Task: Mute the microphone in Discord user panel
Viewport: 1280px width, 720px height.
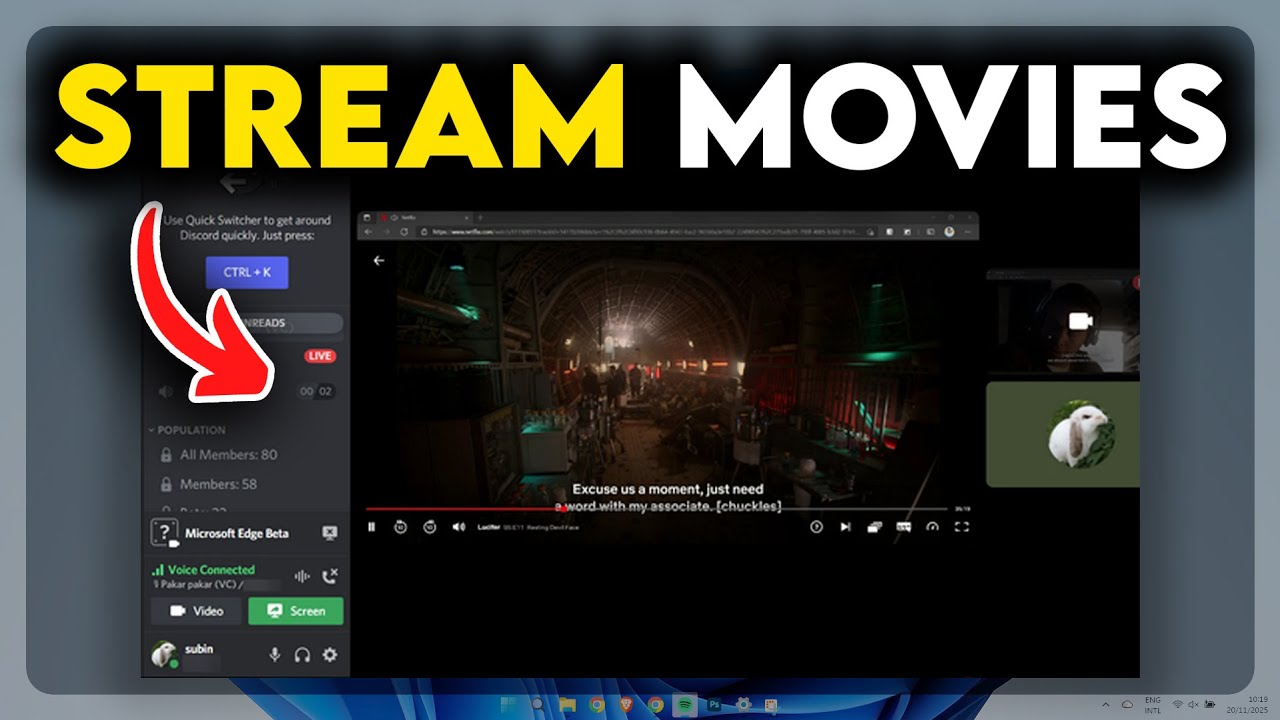Action: point(274,655)
